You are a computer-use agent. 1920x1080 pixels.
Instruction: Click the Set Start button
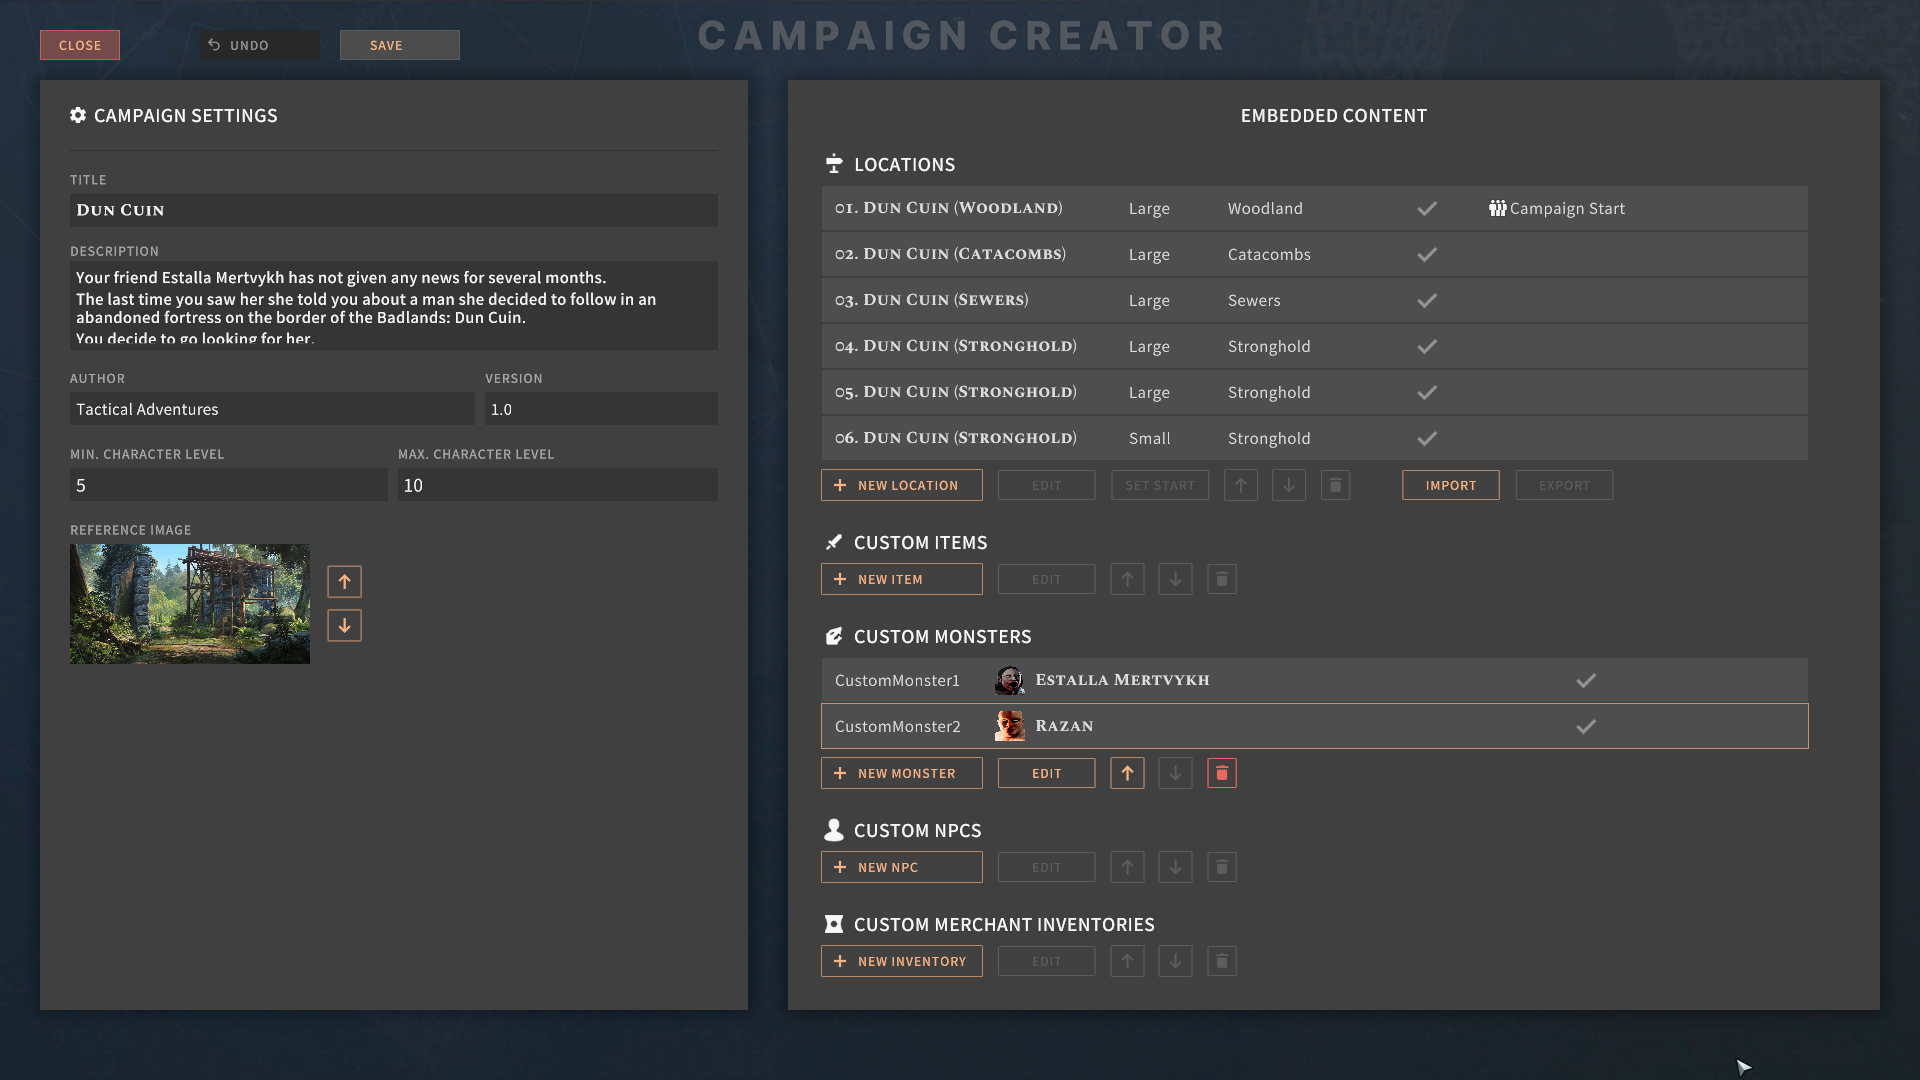[1160, 485]
